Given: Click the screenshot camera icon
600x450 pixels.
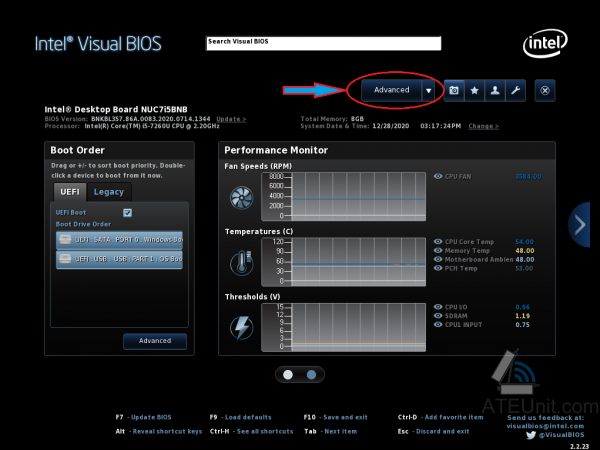Looking at the screenshot, I should pyautogui.click(x=454, y=90).
